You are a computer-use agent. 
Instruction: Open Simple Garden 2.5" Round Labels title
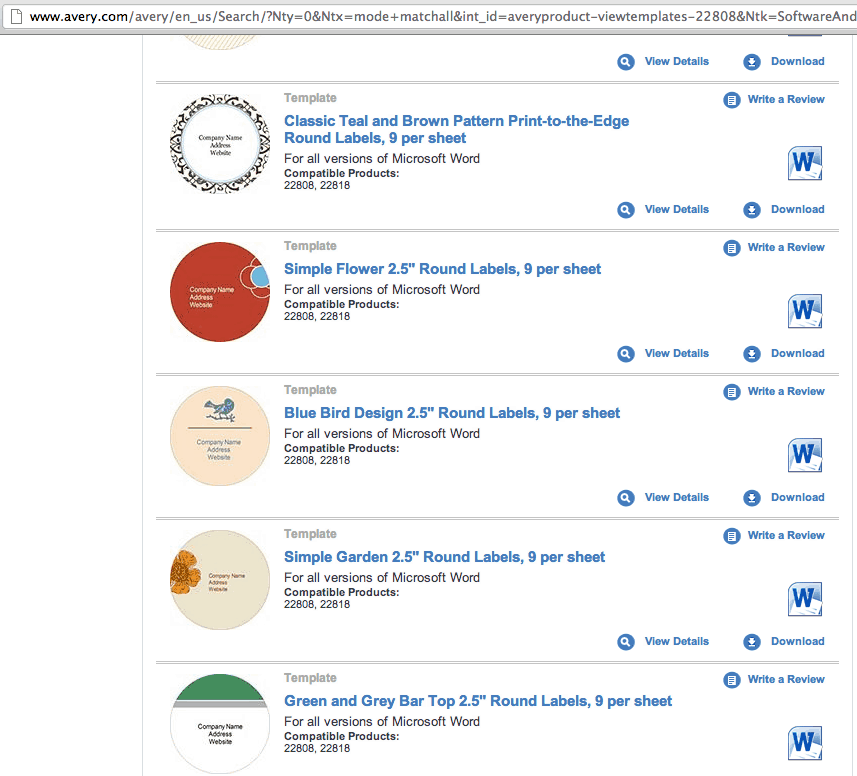pos(444,557)
